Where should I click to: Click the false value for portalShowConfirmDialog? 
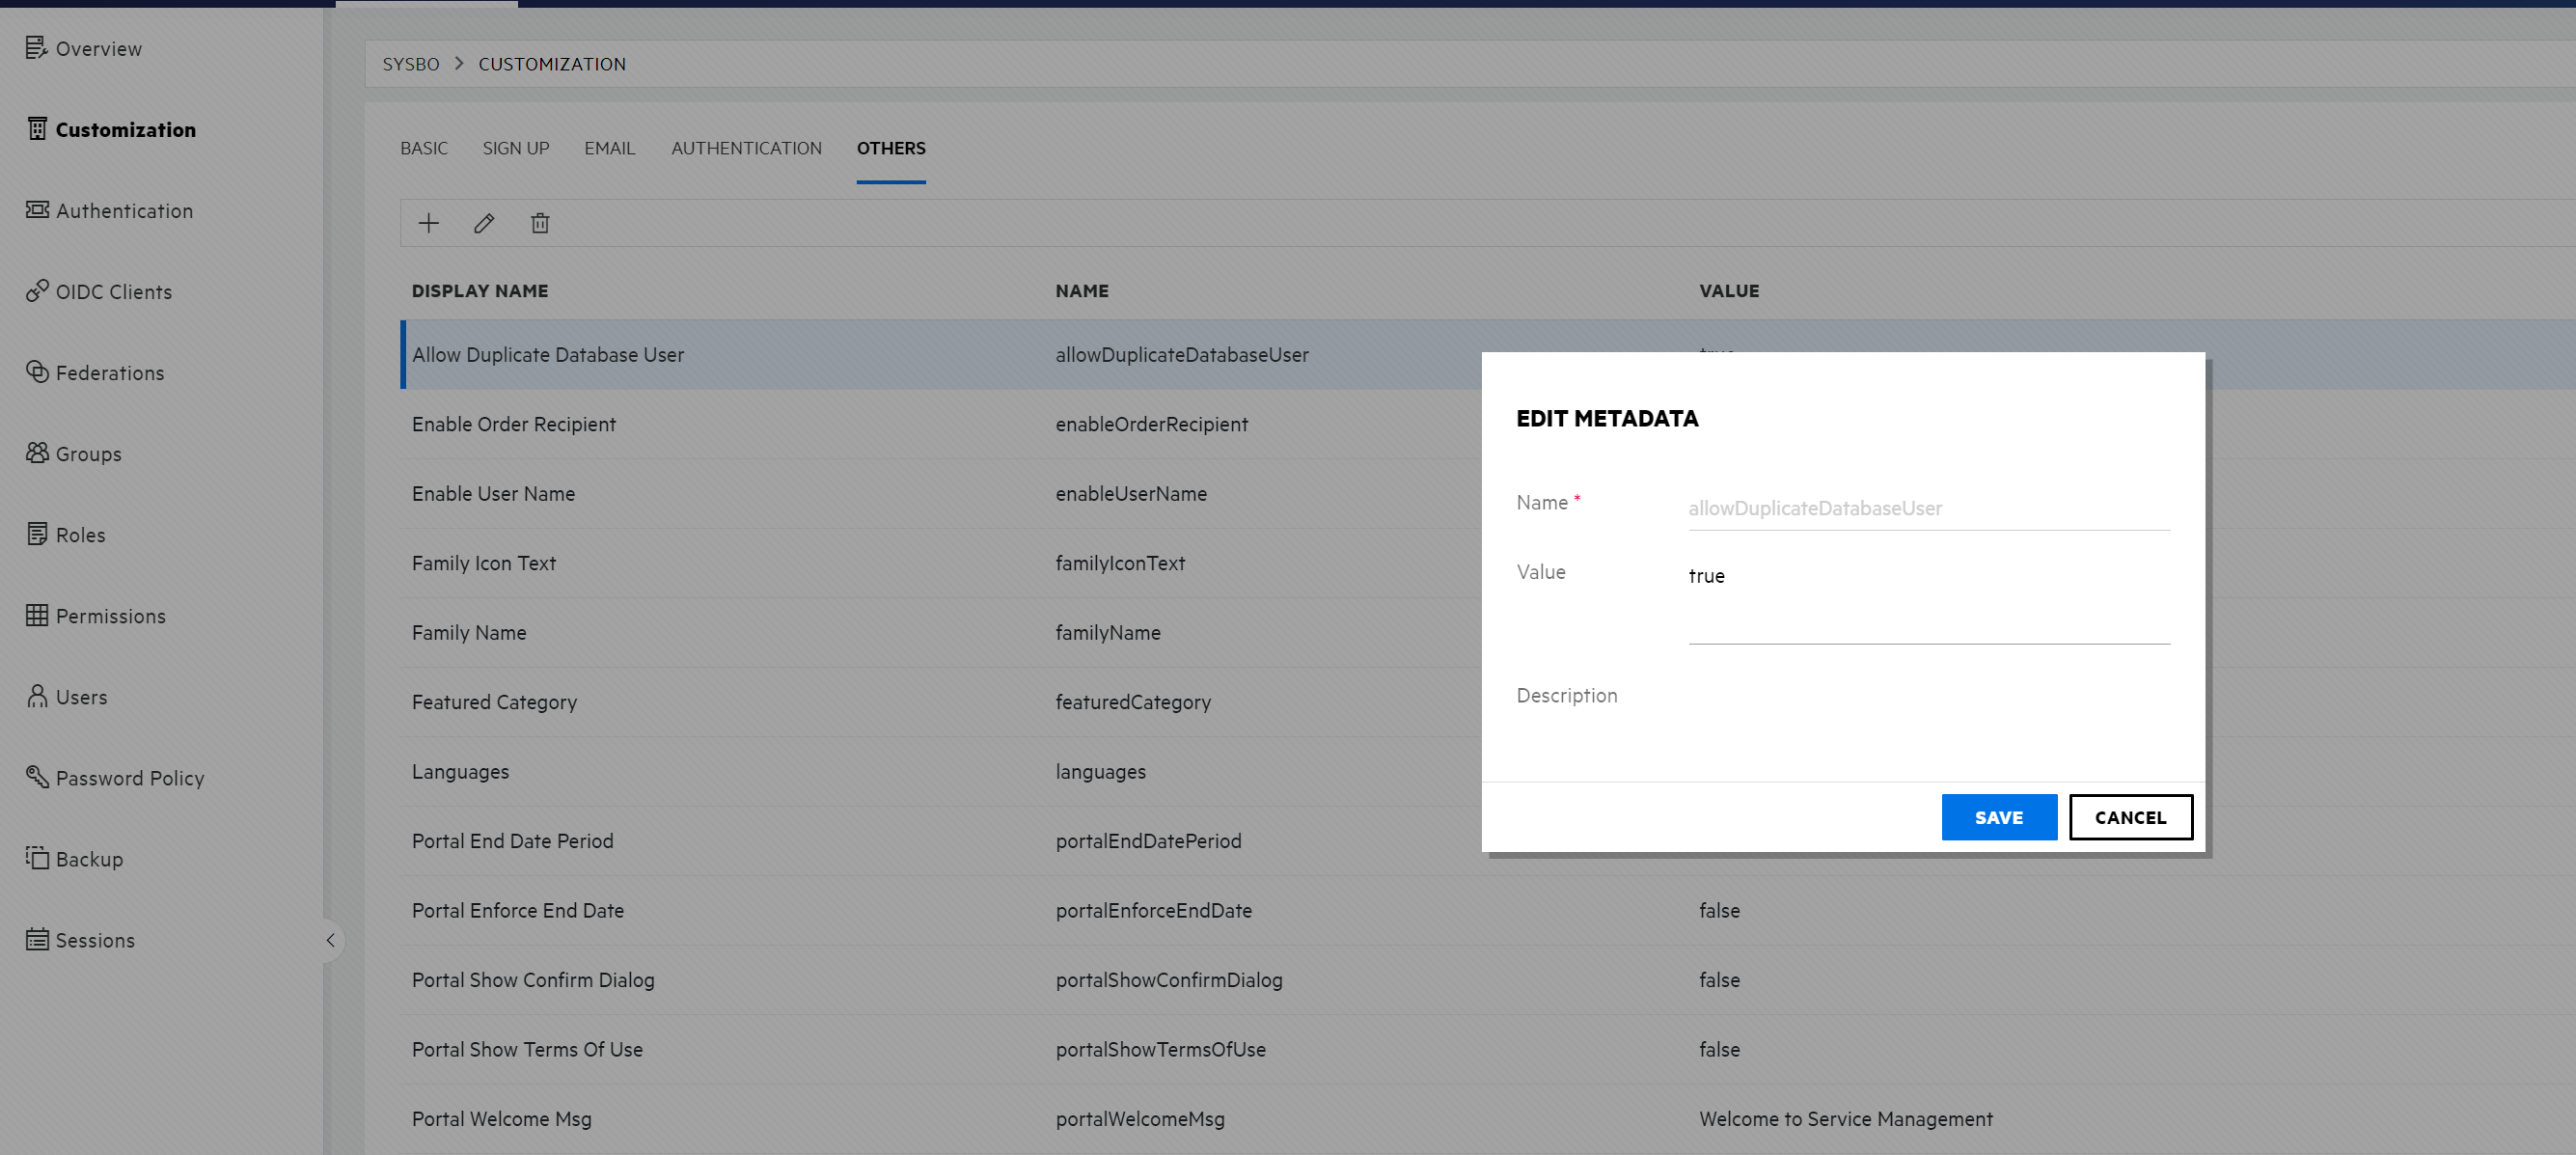[1719, 979]
